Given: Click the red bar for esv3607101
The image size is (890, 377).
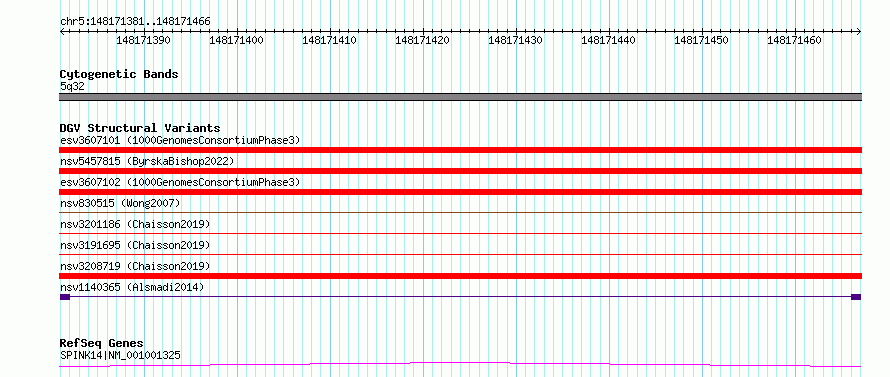Looking at the screenshot, I should point(460,150).
